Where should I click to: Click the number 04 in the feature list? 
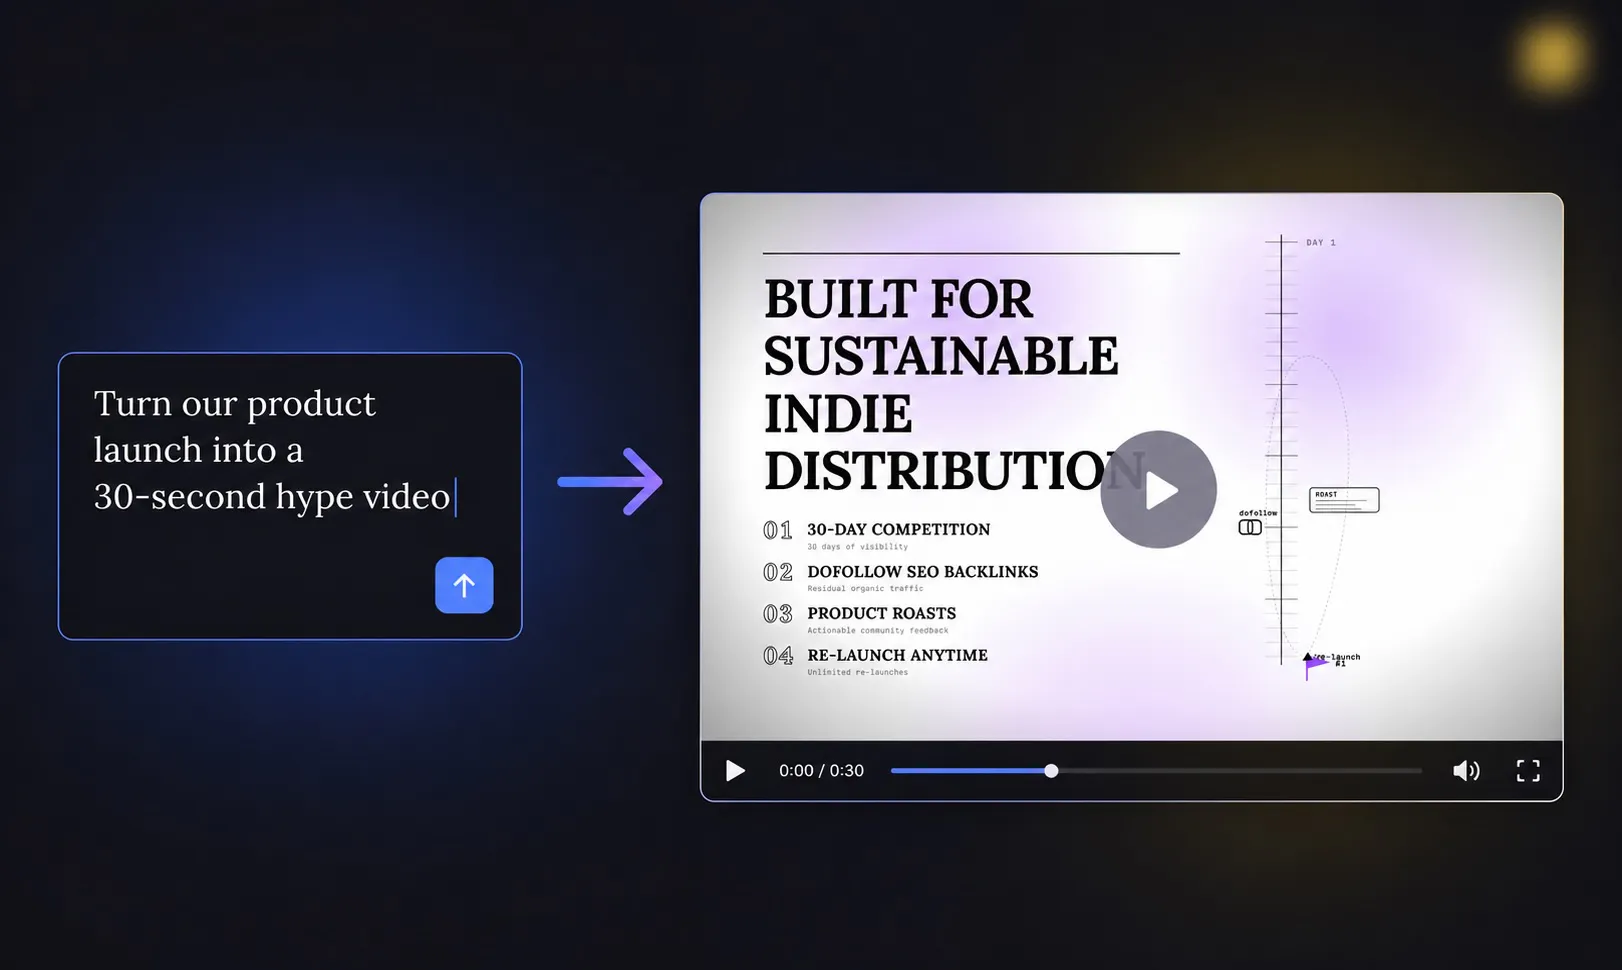pos(778,656)
